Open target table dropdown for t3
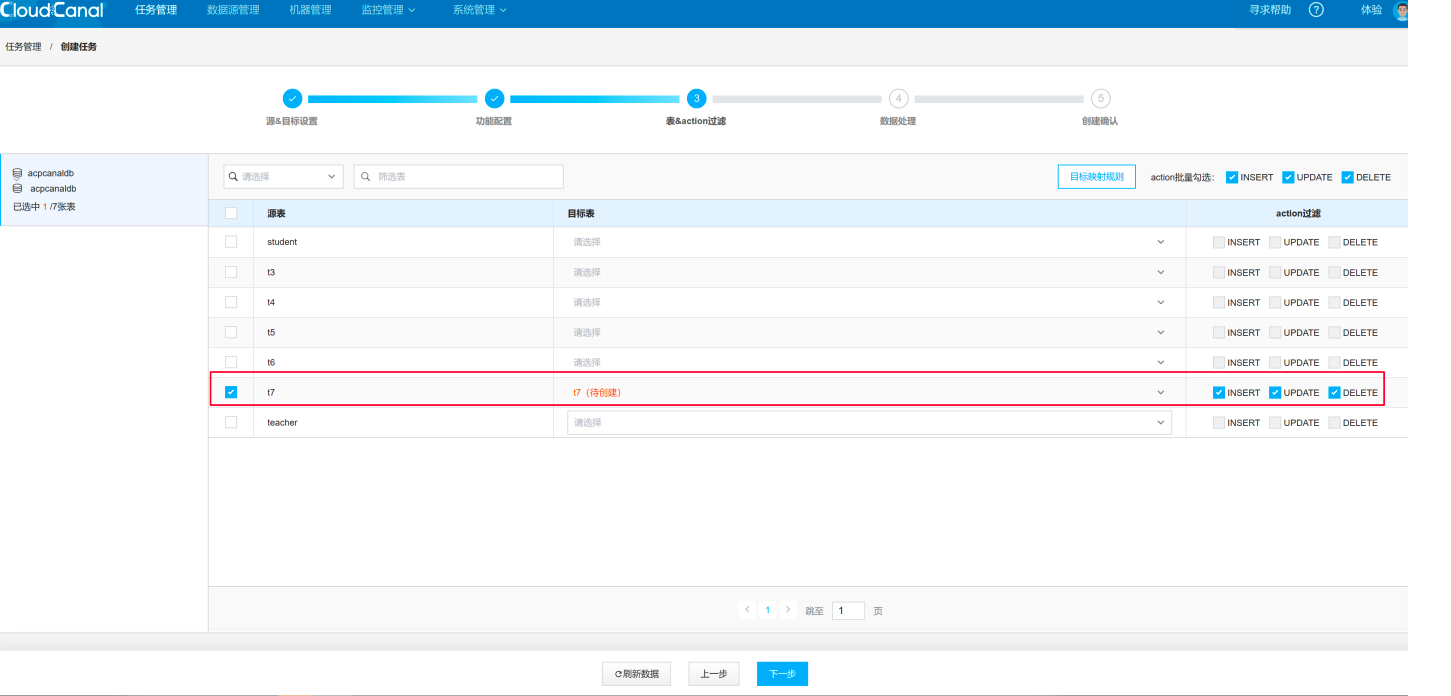 pos(869,272)
